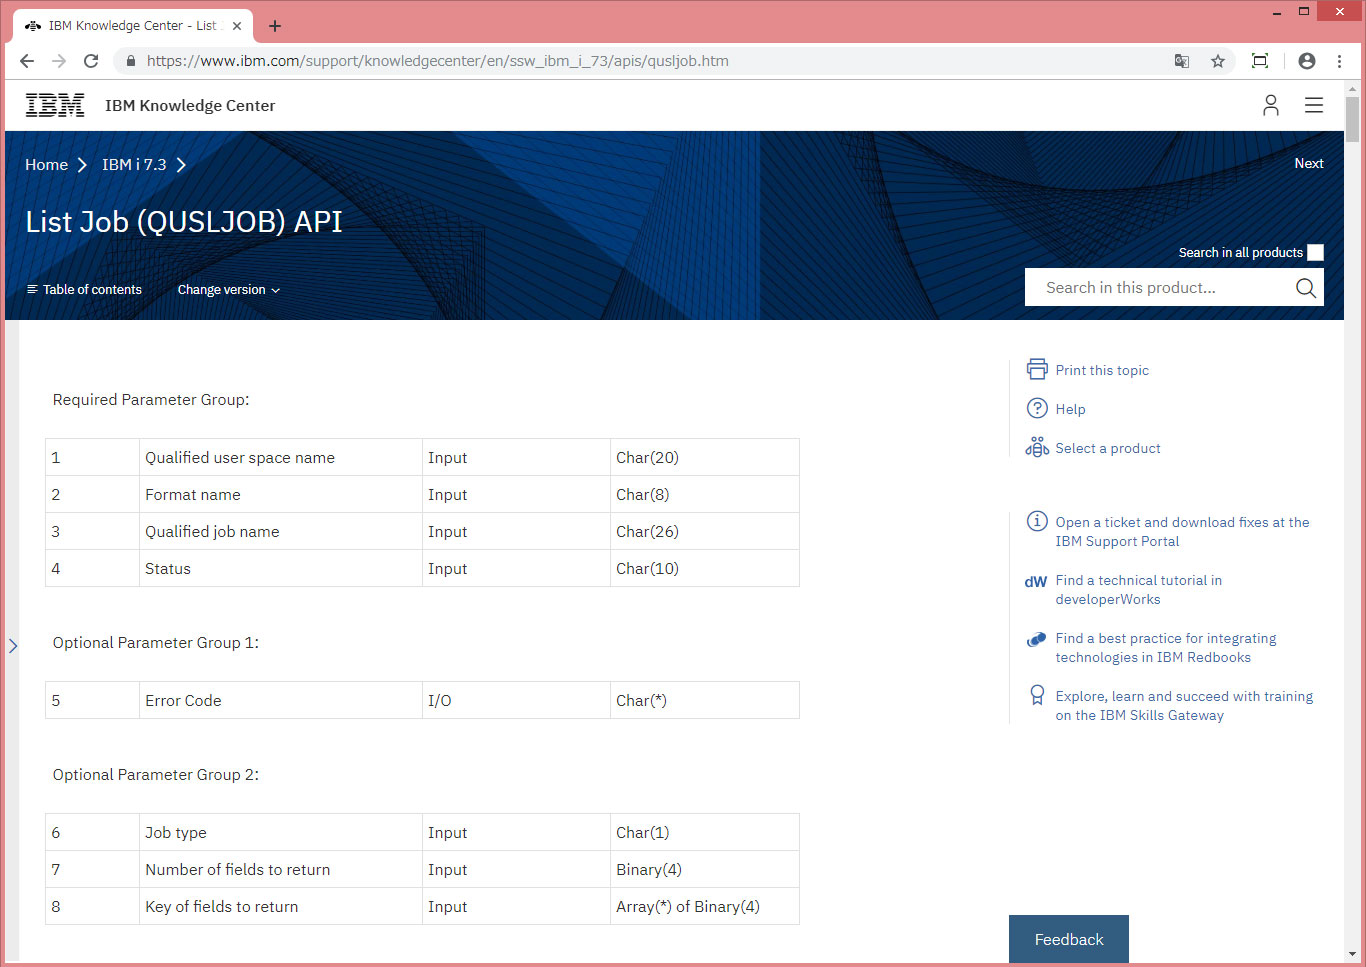Expand the Change version dropdown
This screenshot has height=967, width=1366.
click(x=228, y=290)
